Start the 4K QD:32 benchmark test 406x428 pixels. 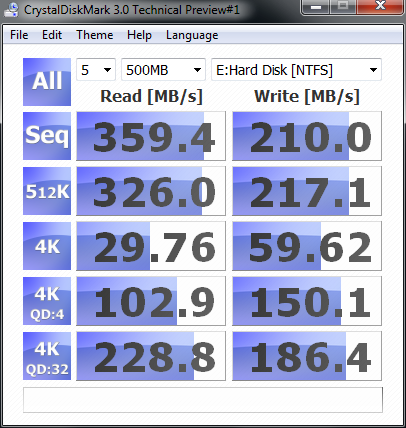click(x=47, y=356)
